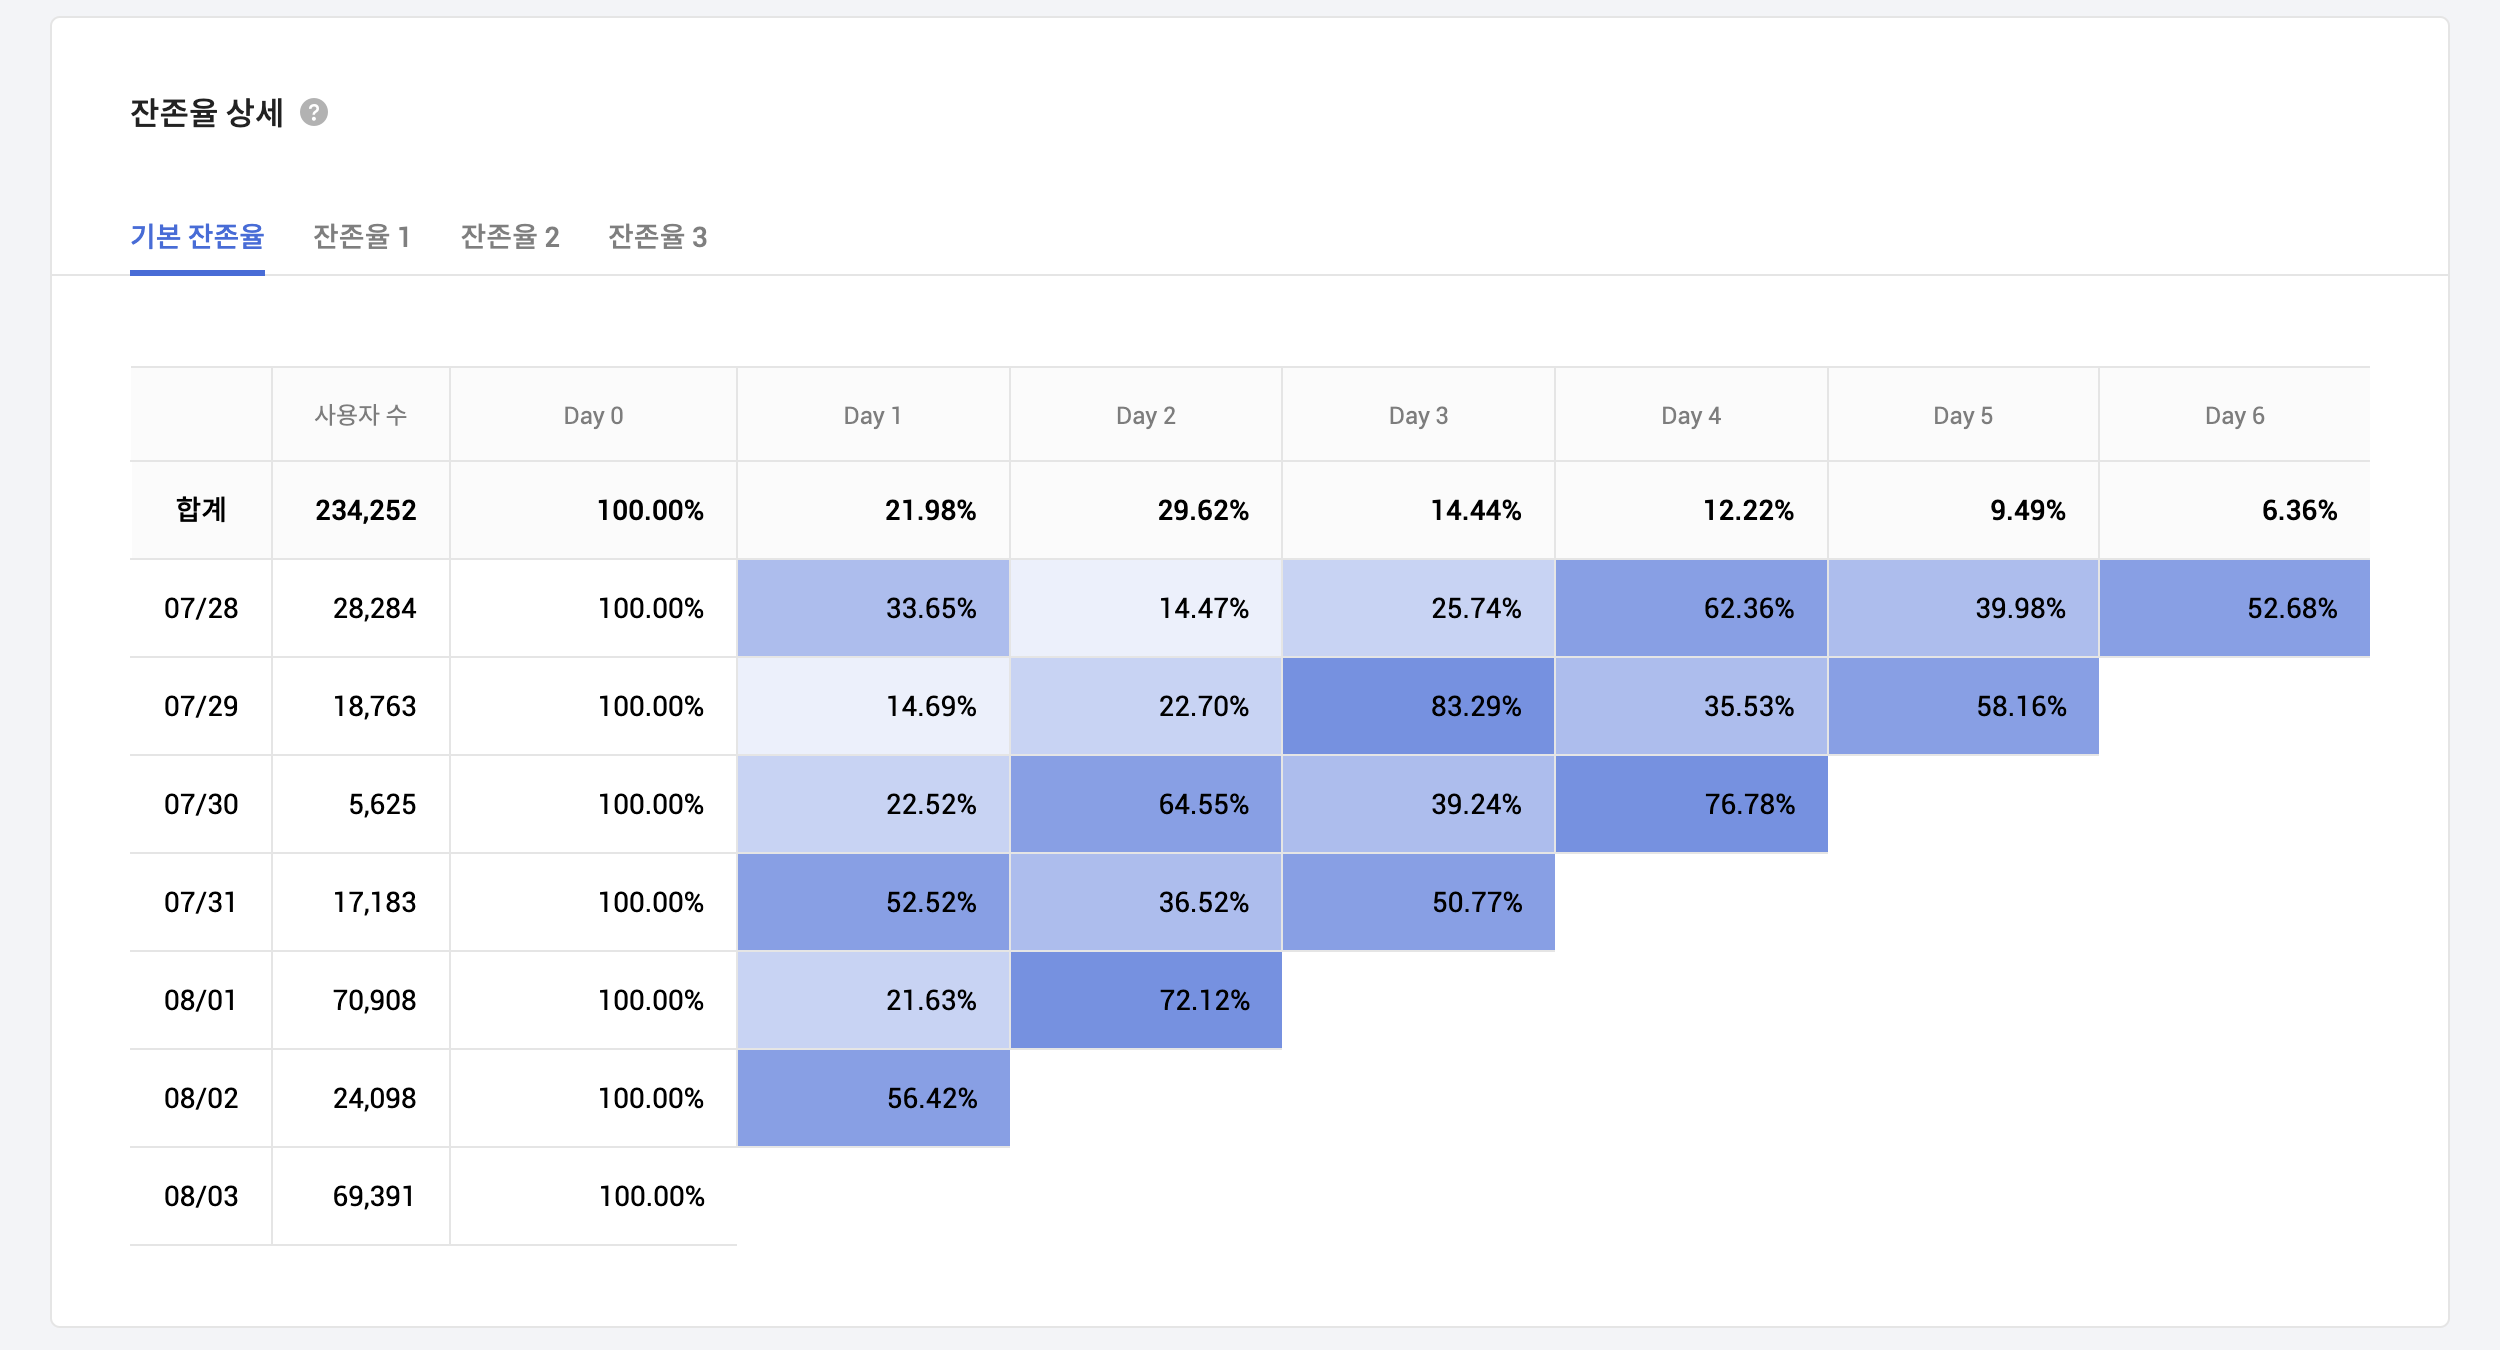This screenshot has height=1350, width=2500.
Task: Select the 기본 잔존율 tab
Action: point(197,237)
